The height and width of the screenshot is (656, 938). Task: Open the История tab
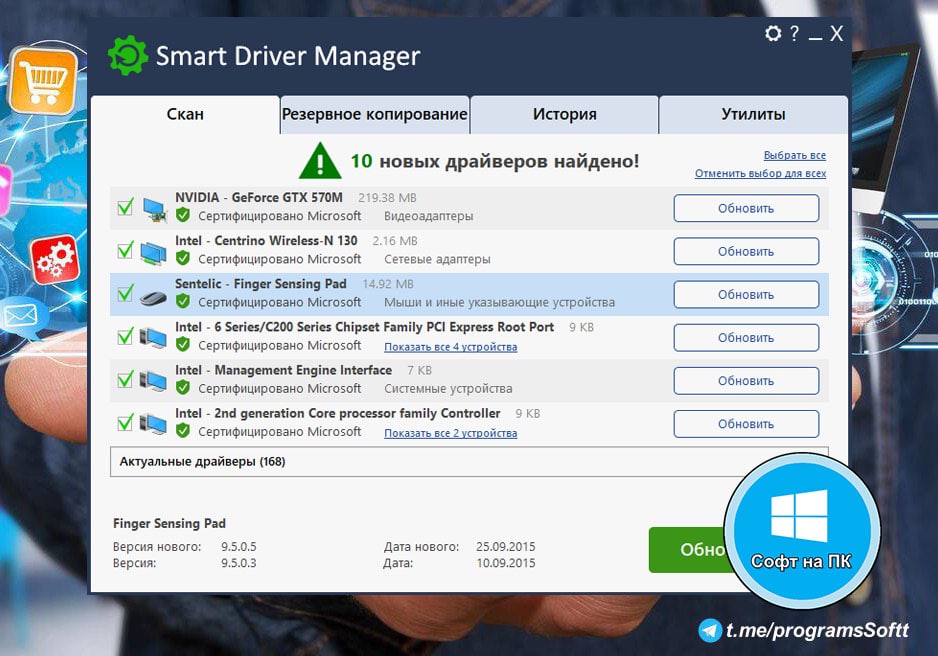point(564,114)
